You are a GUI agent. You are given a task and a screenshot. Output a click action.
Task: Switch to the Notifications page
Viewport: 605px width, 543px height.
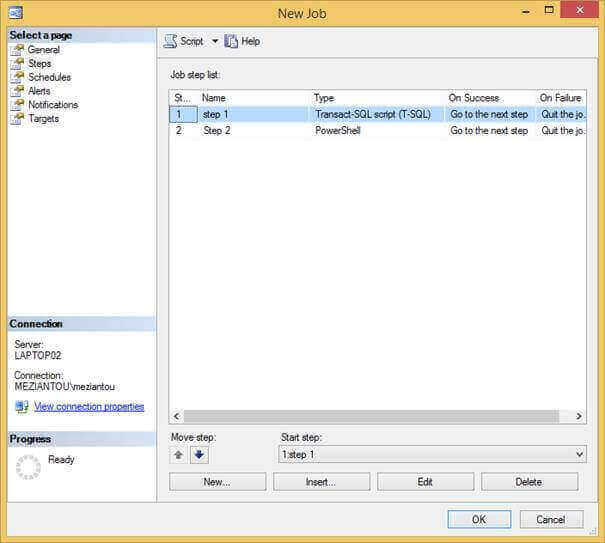tap(52, 105)
